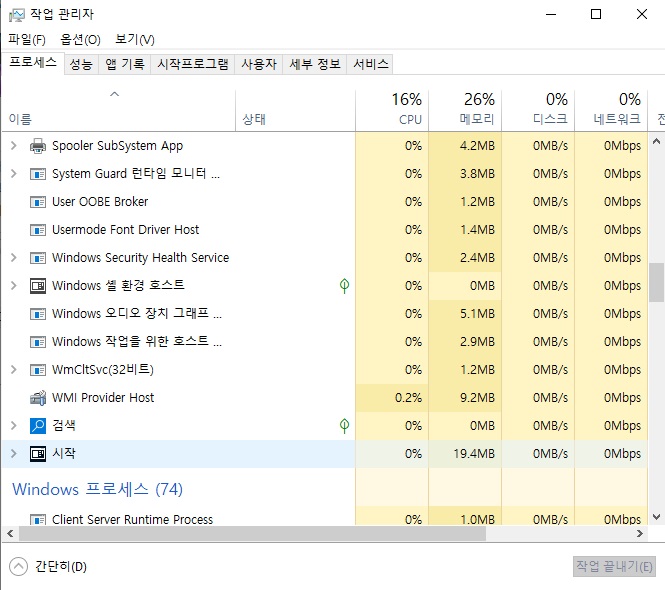Click the 작업 관리자 title bar icon
The image size is (665, 590).
tap(17, 15)
